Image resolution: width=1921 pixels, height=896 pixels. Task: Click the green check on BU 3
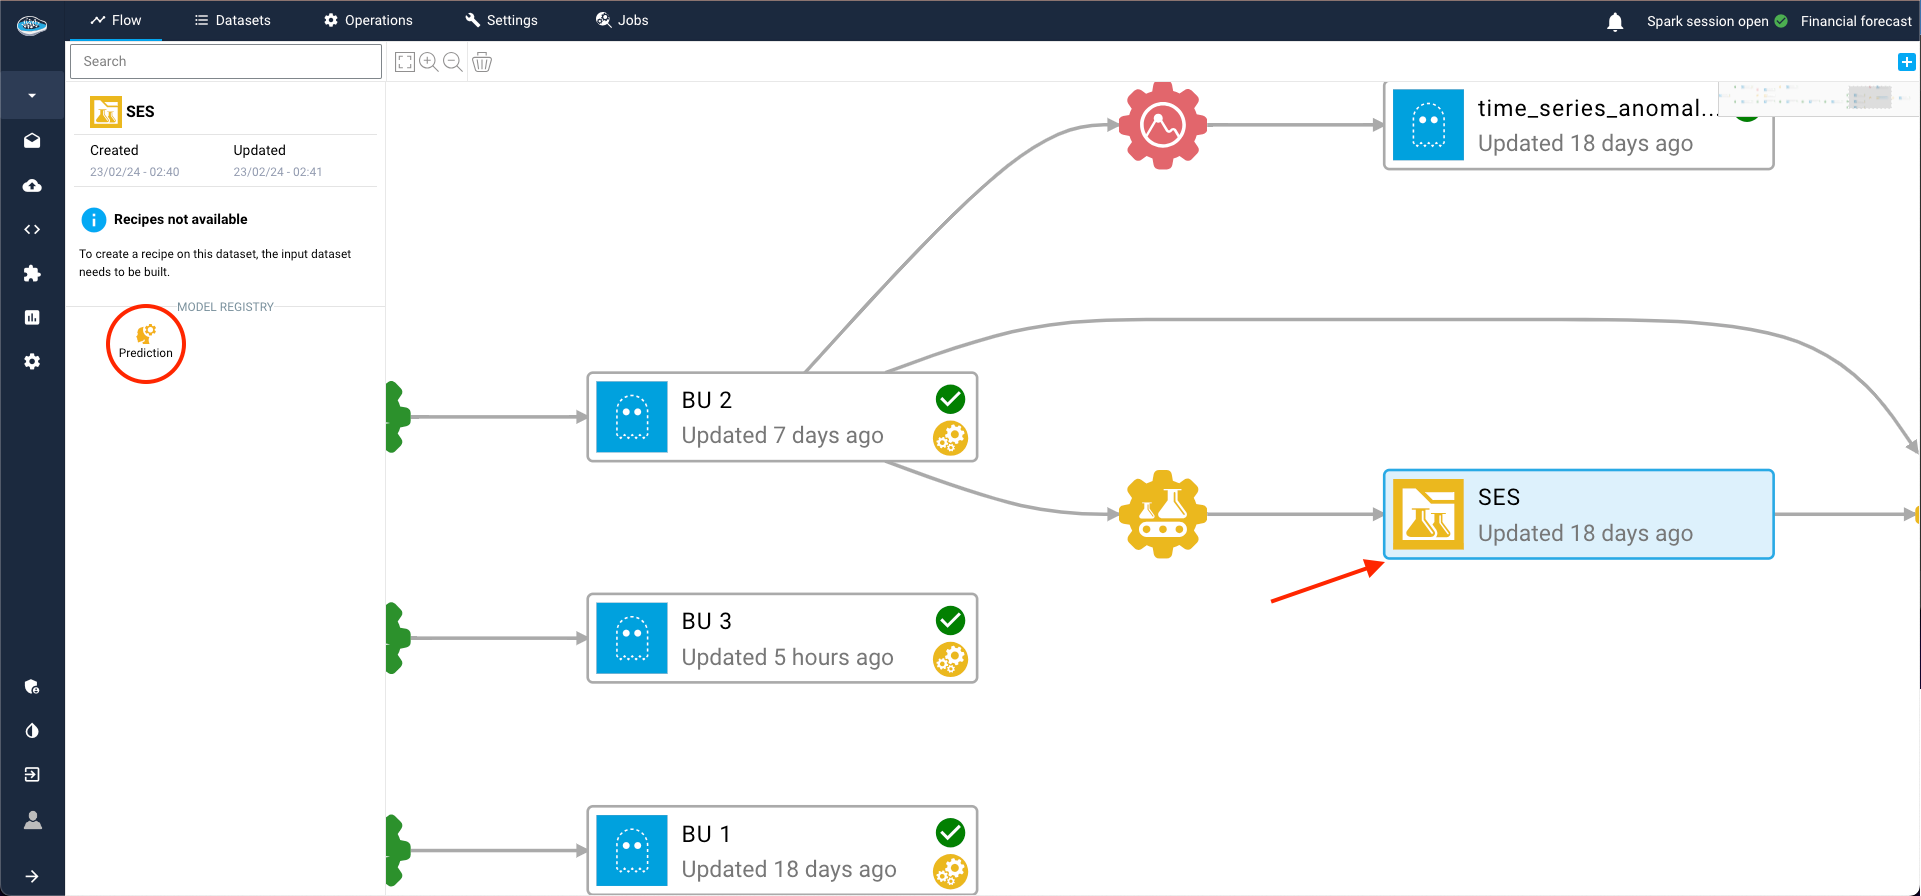point(950,620)
